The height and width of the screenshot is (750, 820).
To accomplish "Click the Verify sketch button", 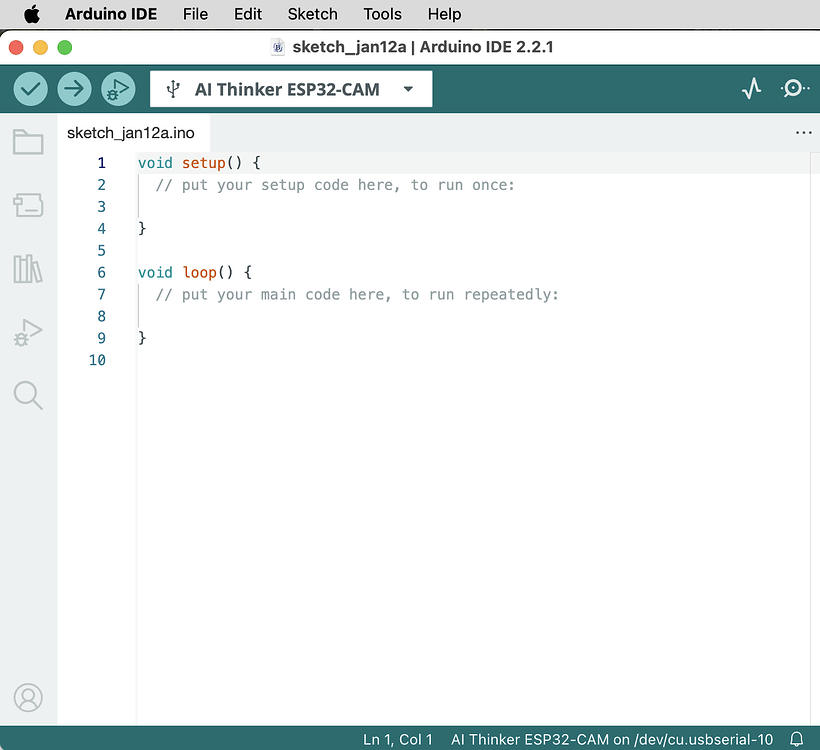I will tap(30, 89).
